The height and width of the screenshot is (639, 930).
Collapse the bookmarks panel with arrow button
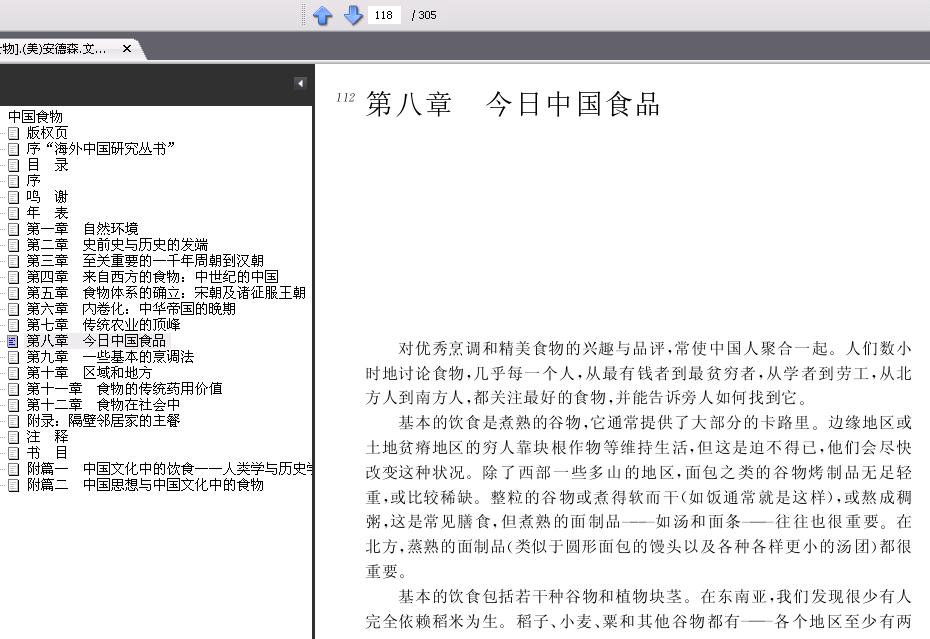coord(300,84)
